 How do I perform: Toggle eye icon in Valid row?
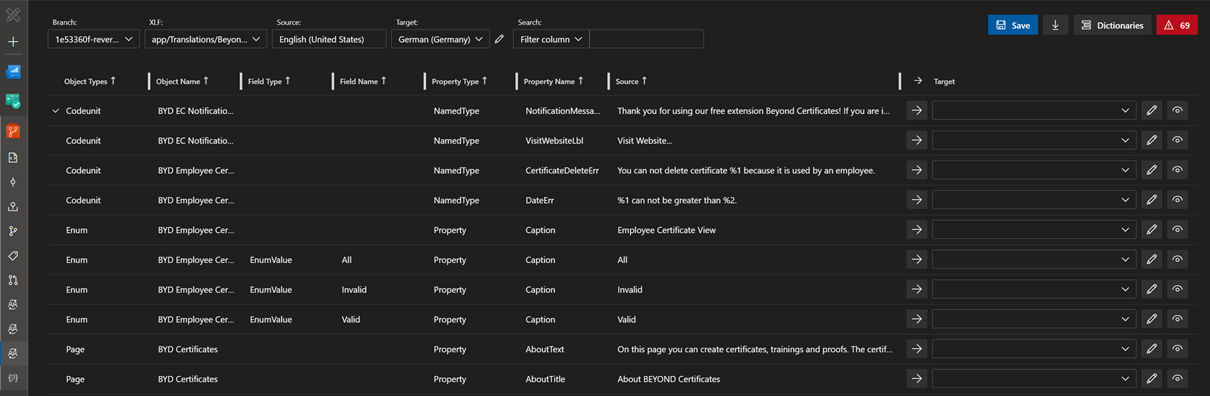point(1178,319)
